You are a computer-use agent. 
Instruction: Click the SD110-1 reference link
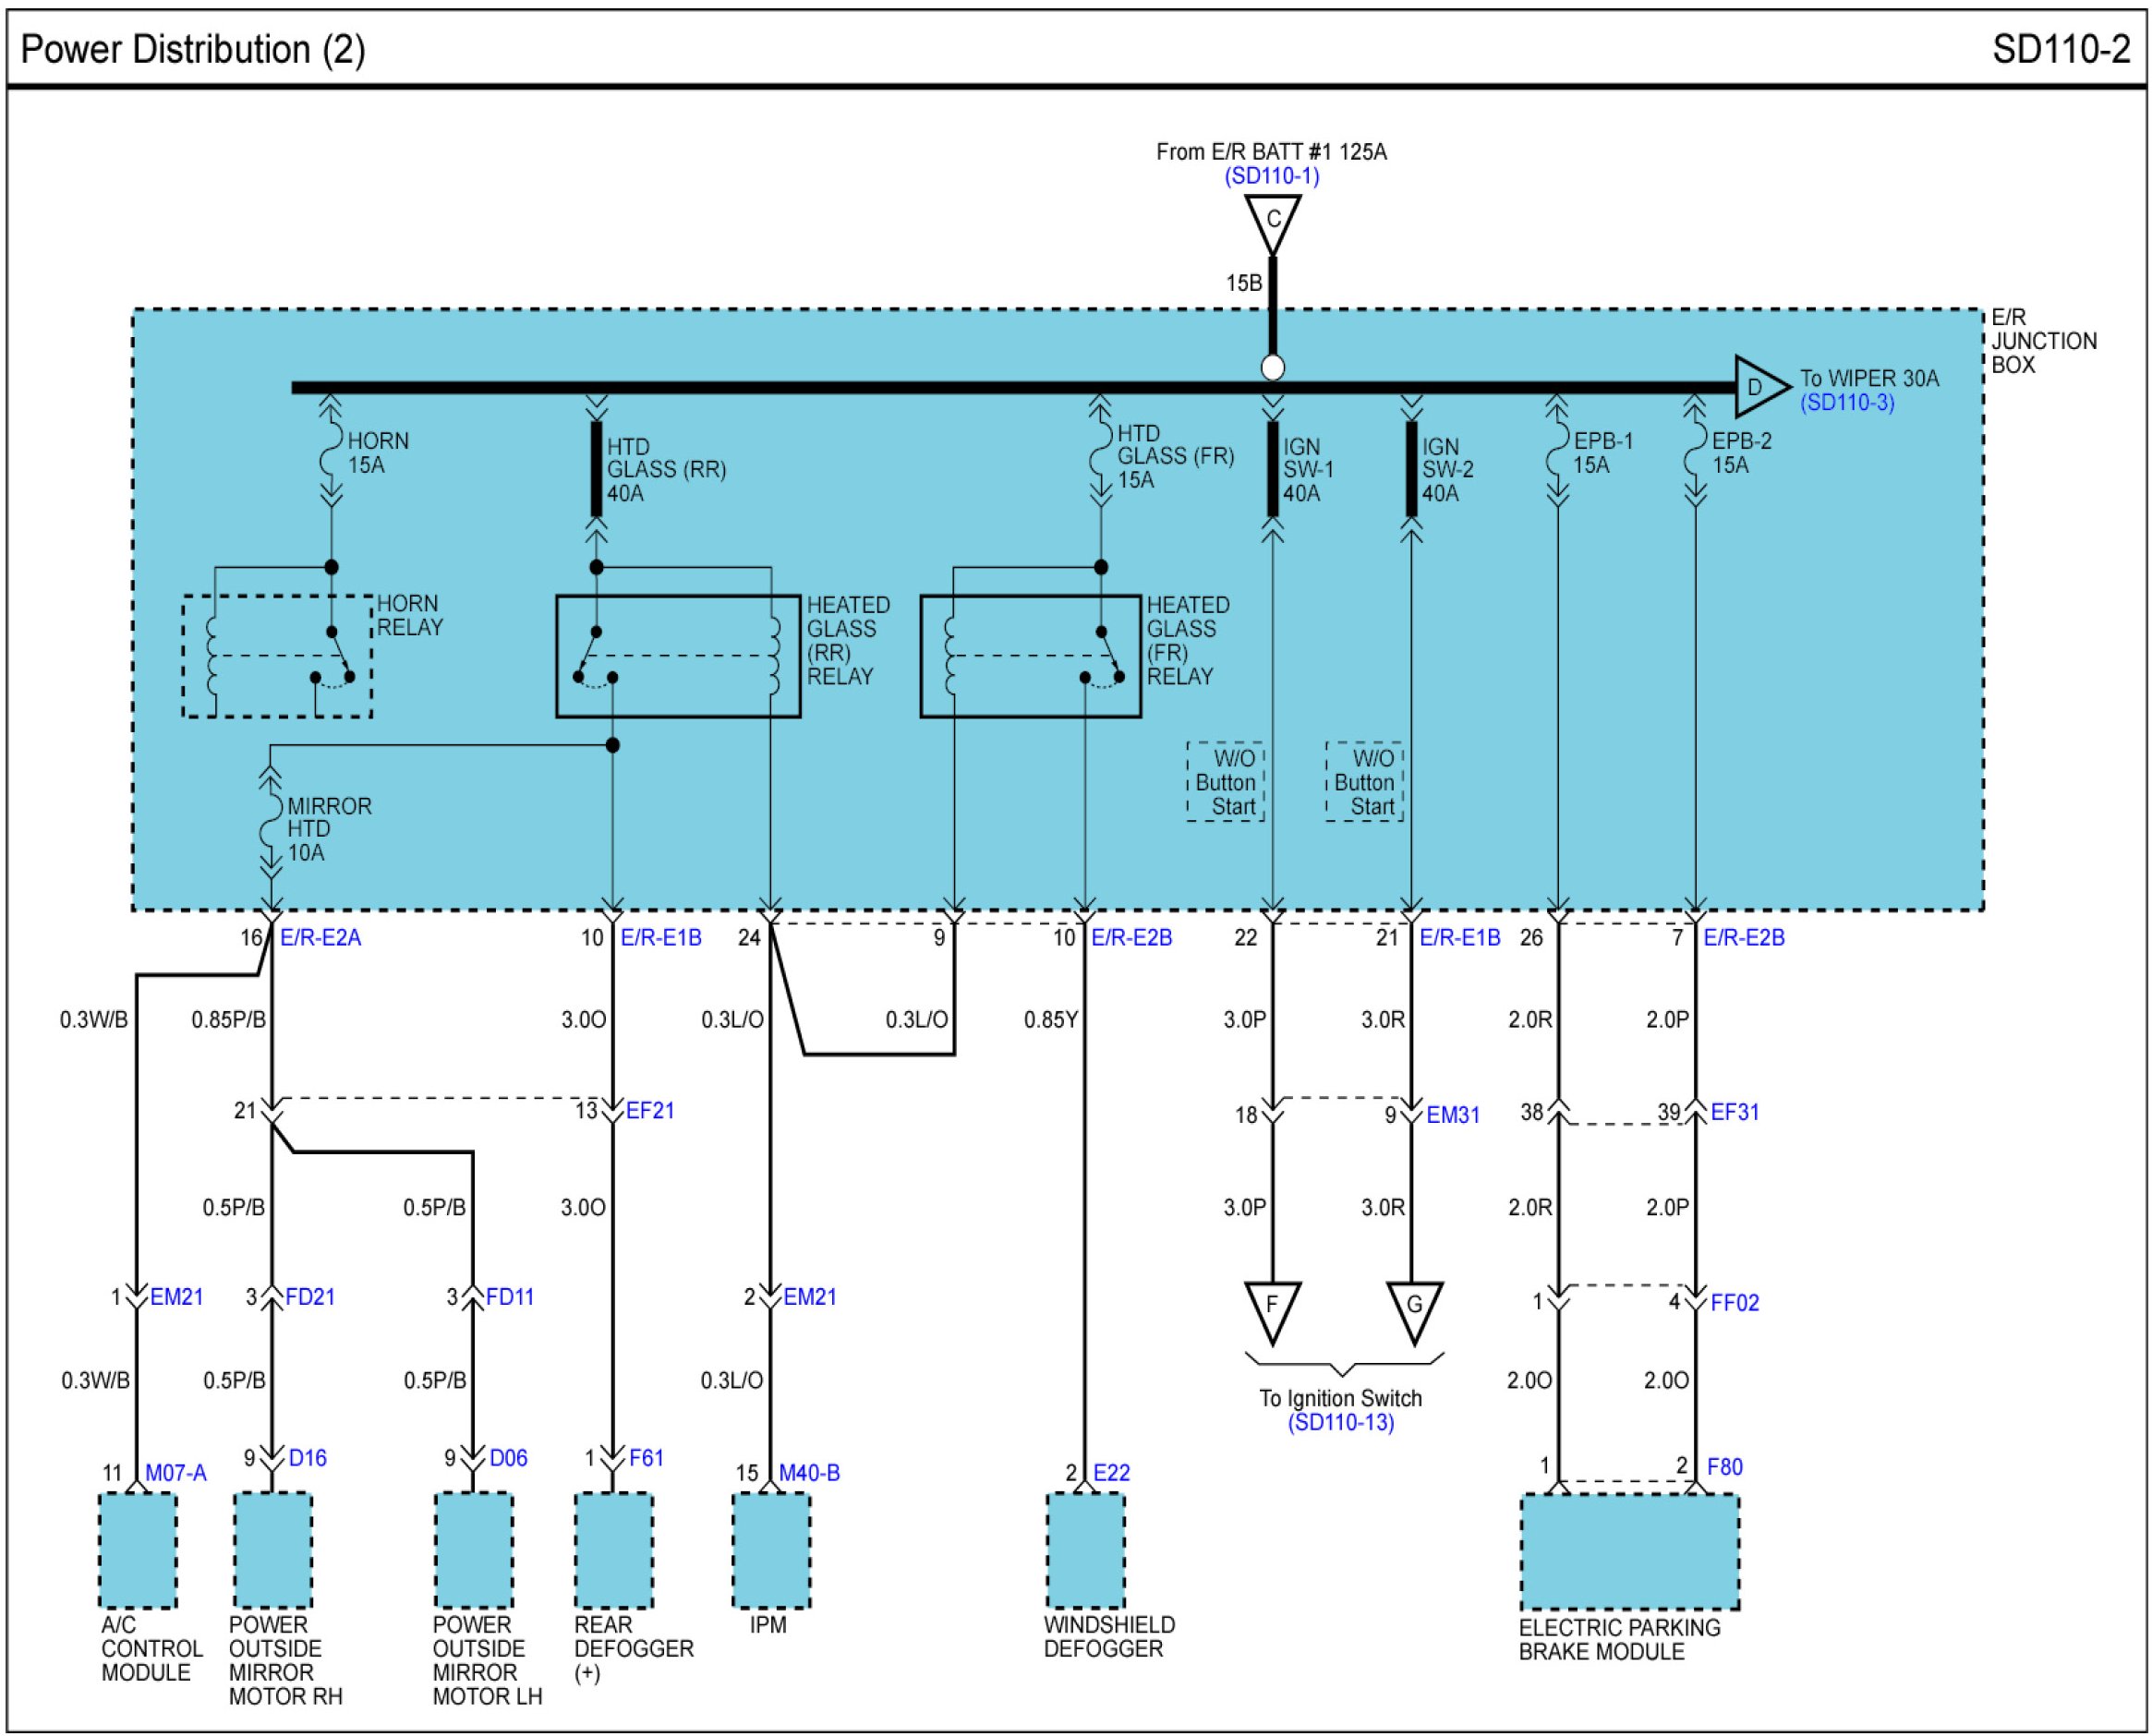(x=1271, y=176)
